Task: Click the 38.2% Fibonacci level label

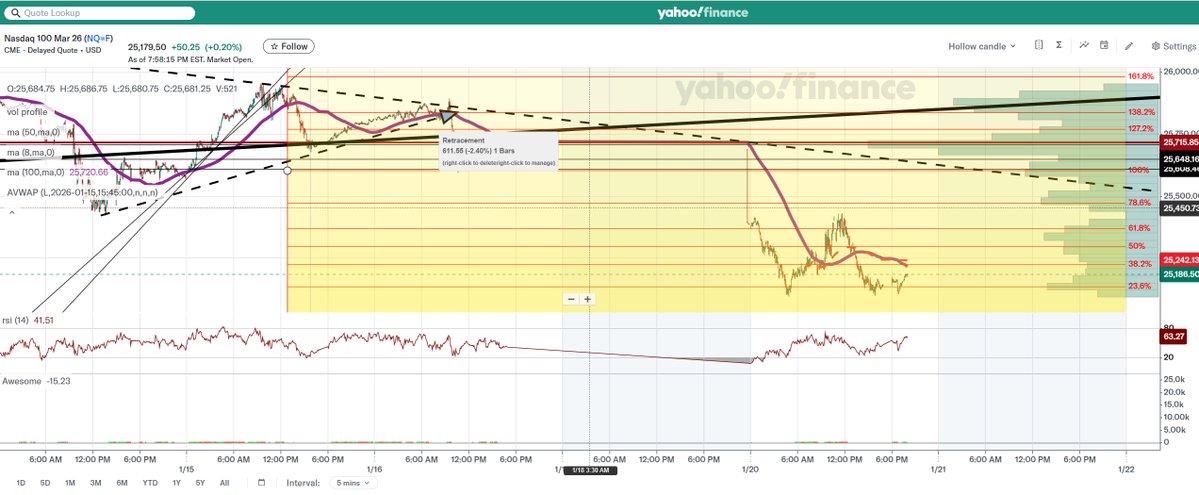Action: pos(1139,264)
